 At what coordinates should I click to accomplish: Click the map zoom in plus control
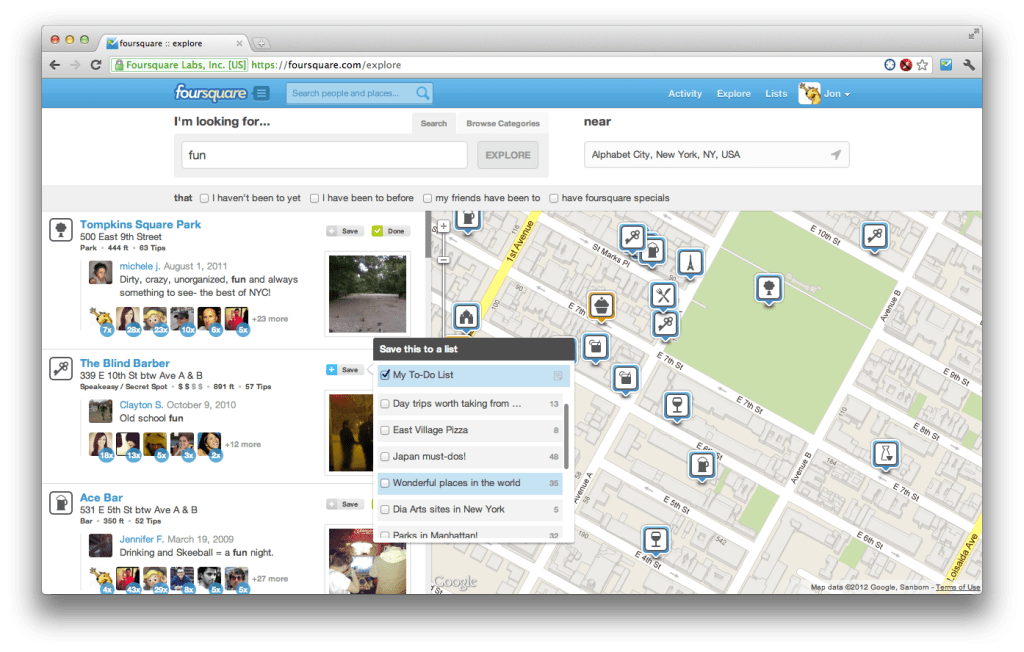point(443,227)
